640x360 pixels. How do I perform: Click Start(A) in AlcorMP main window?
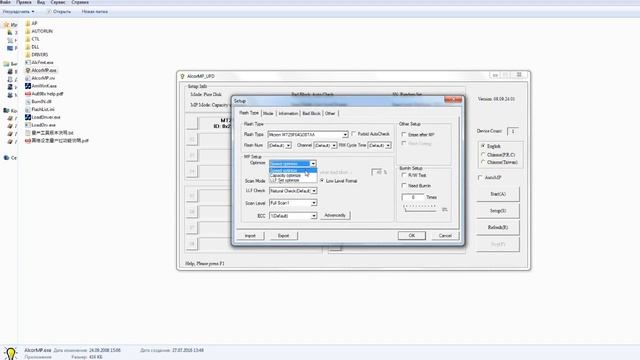point(498,194)
